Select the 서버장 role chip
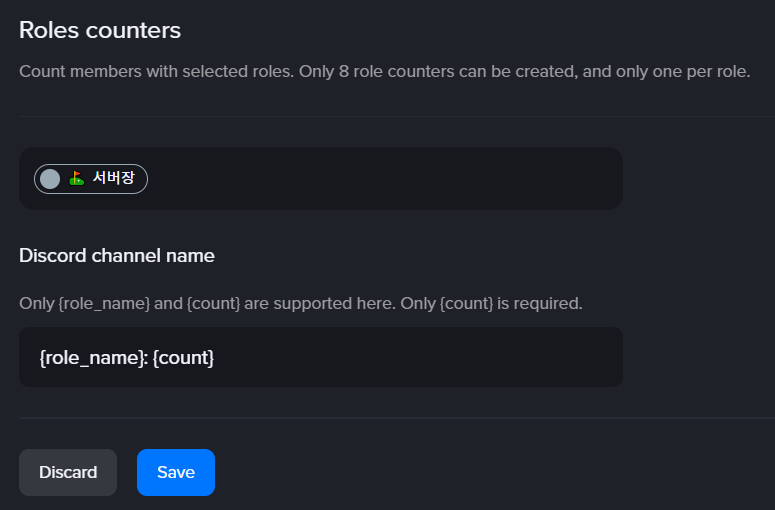Image resolution: width=775 pixels, height=510 pixels. click(x=91, y=179)
